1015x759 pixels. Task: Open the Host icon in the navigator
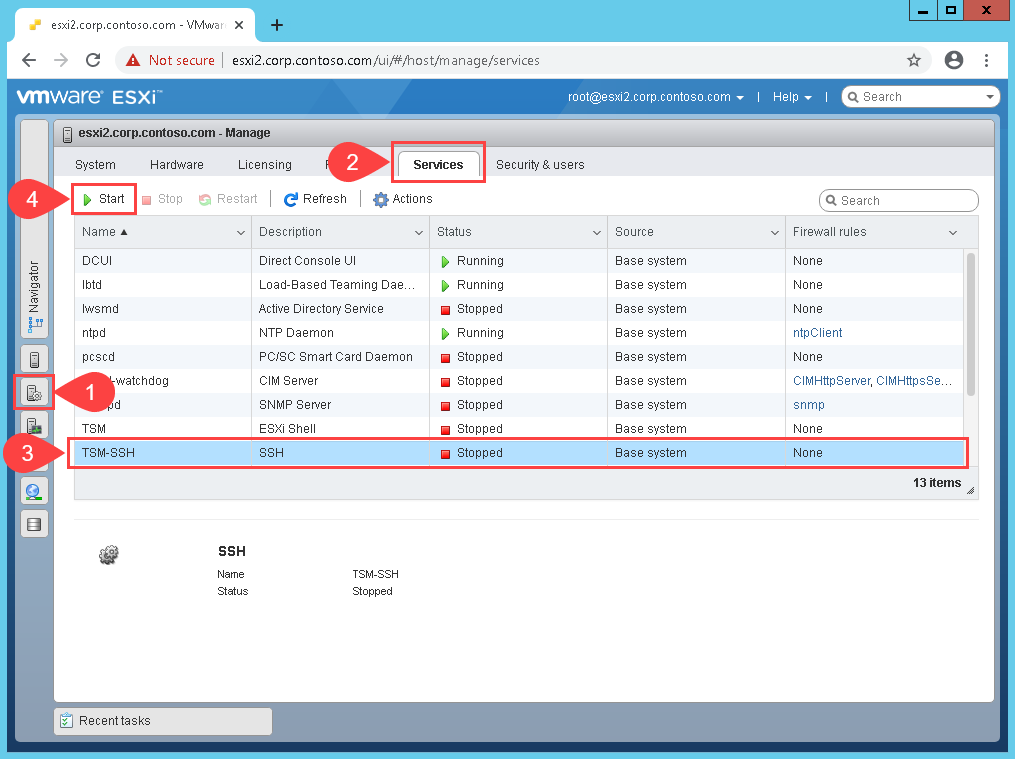click(x=34, y=358)
